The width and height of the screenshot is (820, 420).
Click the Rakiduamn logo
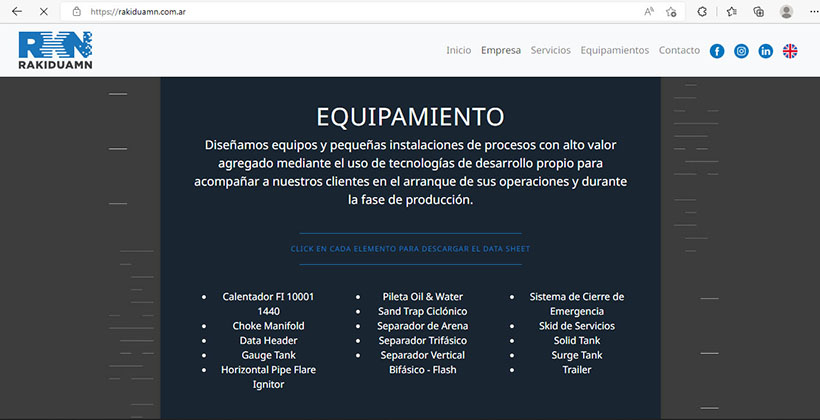pos(55,50)
